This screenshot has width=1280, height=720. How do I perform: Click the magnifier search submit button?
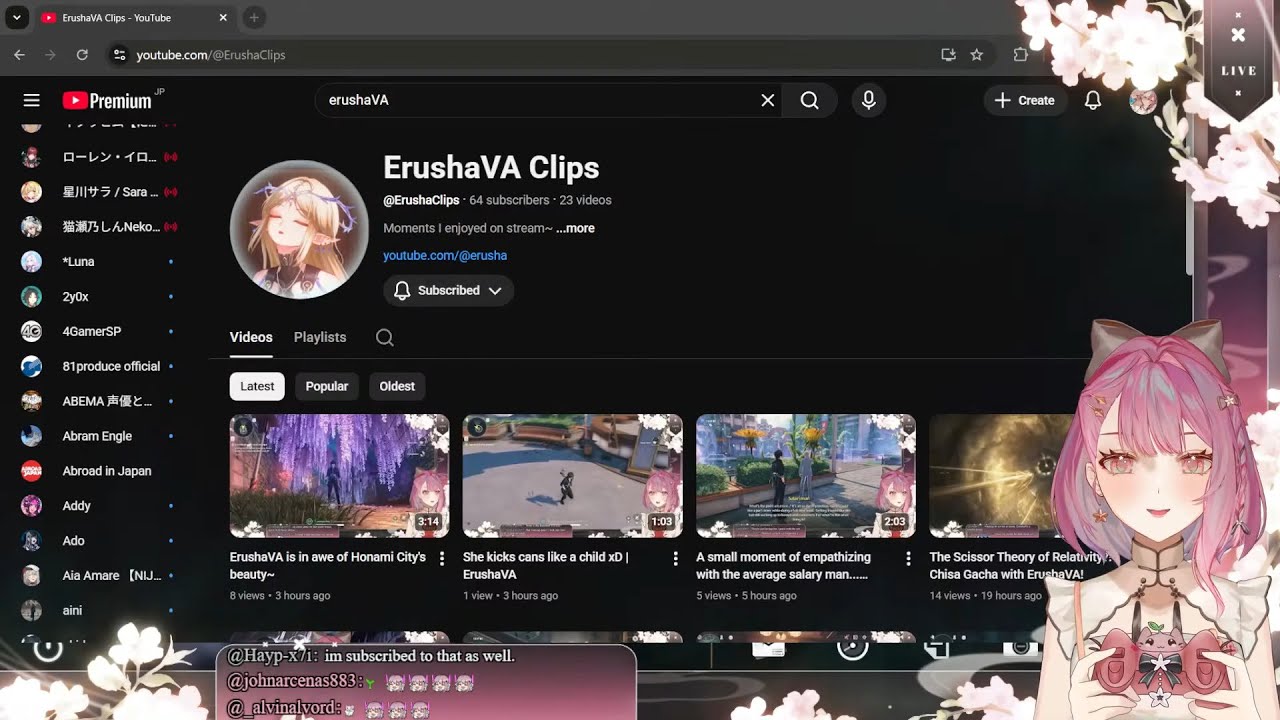pyautogui.click(x=810, y=100)
